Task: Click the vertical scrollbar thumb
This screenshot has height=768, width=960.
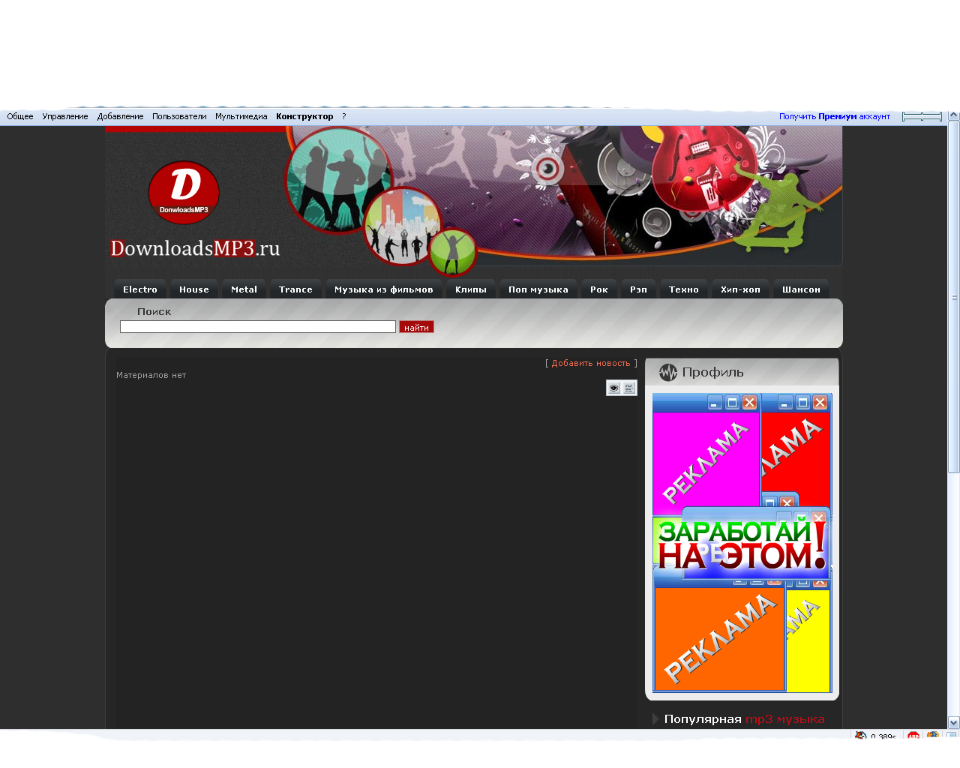Action: (954, 297)
